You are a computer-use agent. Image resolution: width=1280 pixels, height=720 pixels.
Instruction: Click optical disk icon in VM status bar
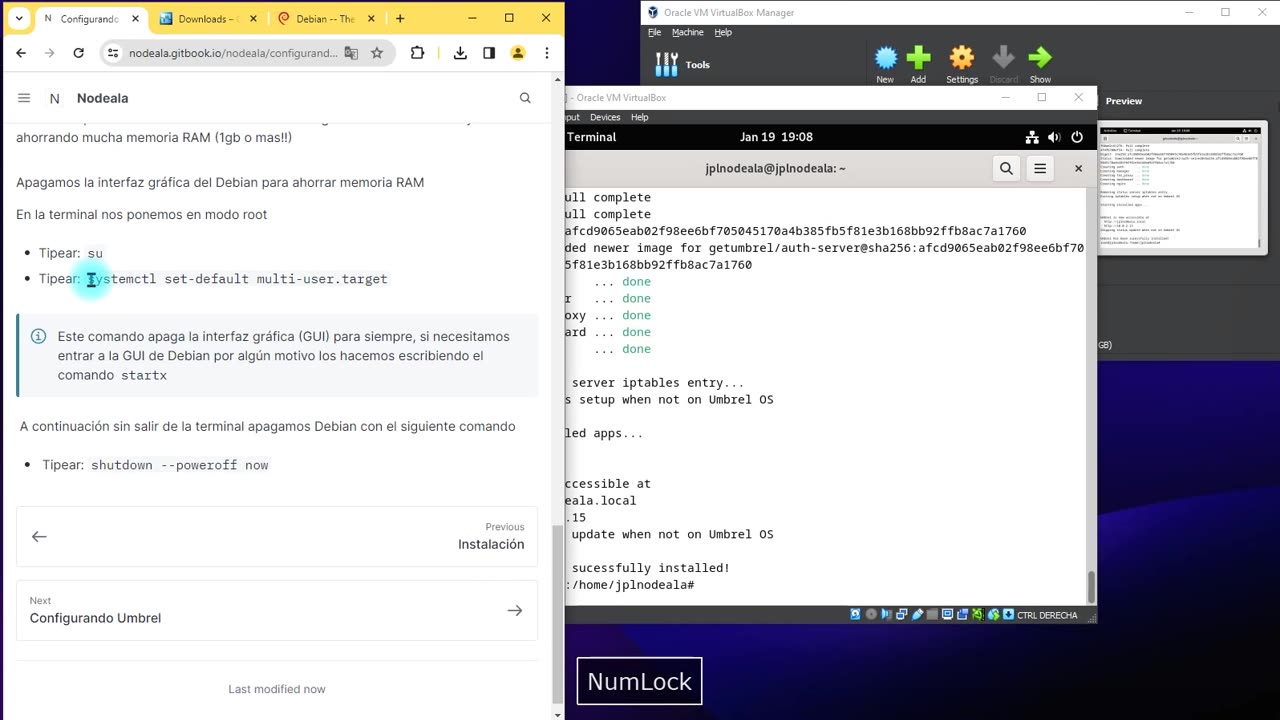[x=871, y=615]
